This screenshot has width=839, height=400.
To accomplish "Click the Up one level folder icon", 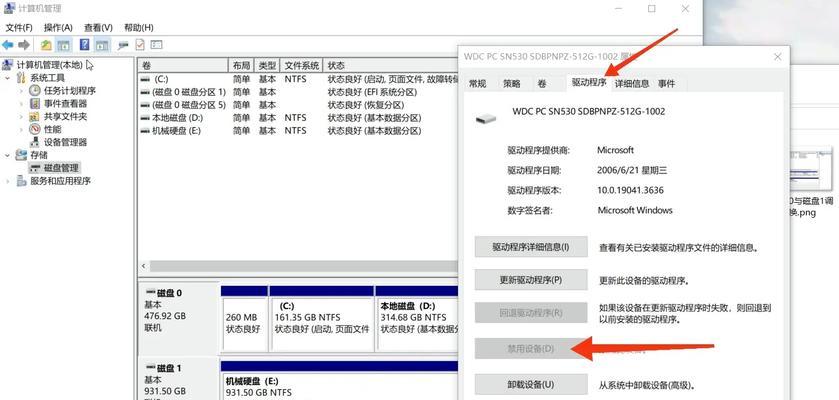I will [x=47, y=45].
